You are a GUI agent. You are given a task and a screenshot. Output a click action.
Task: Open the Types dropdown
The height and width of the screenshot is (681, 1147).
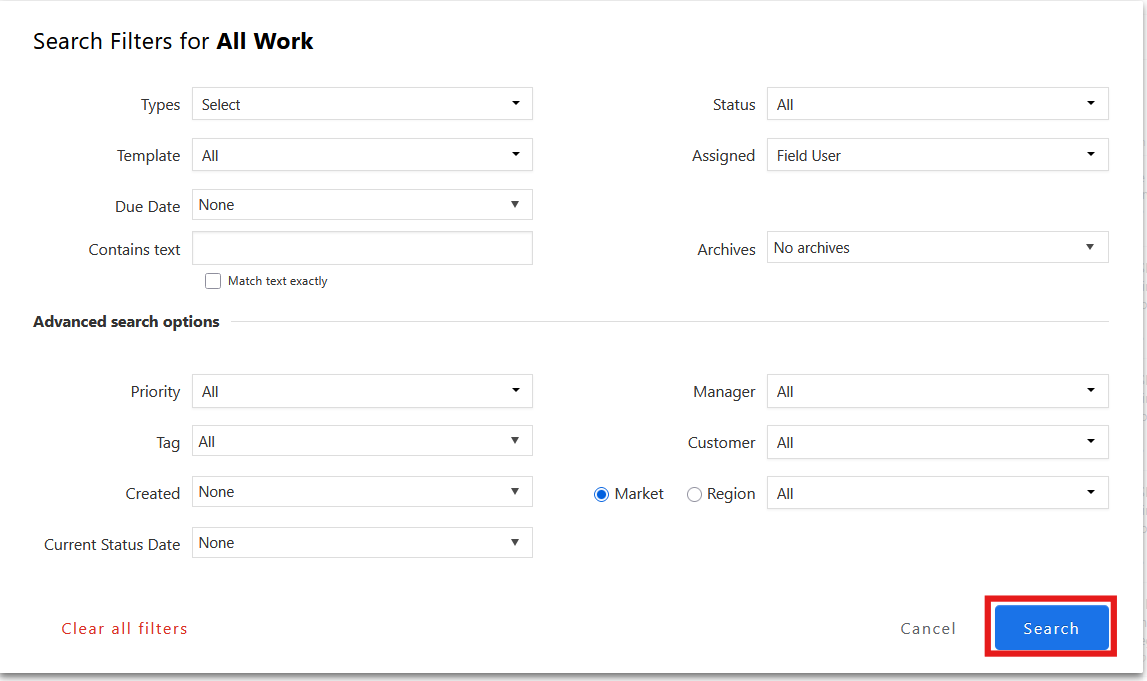click(361, 104)
